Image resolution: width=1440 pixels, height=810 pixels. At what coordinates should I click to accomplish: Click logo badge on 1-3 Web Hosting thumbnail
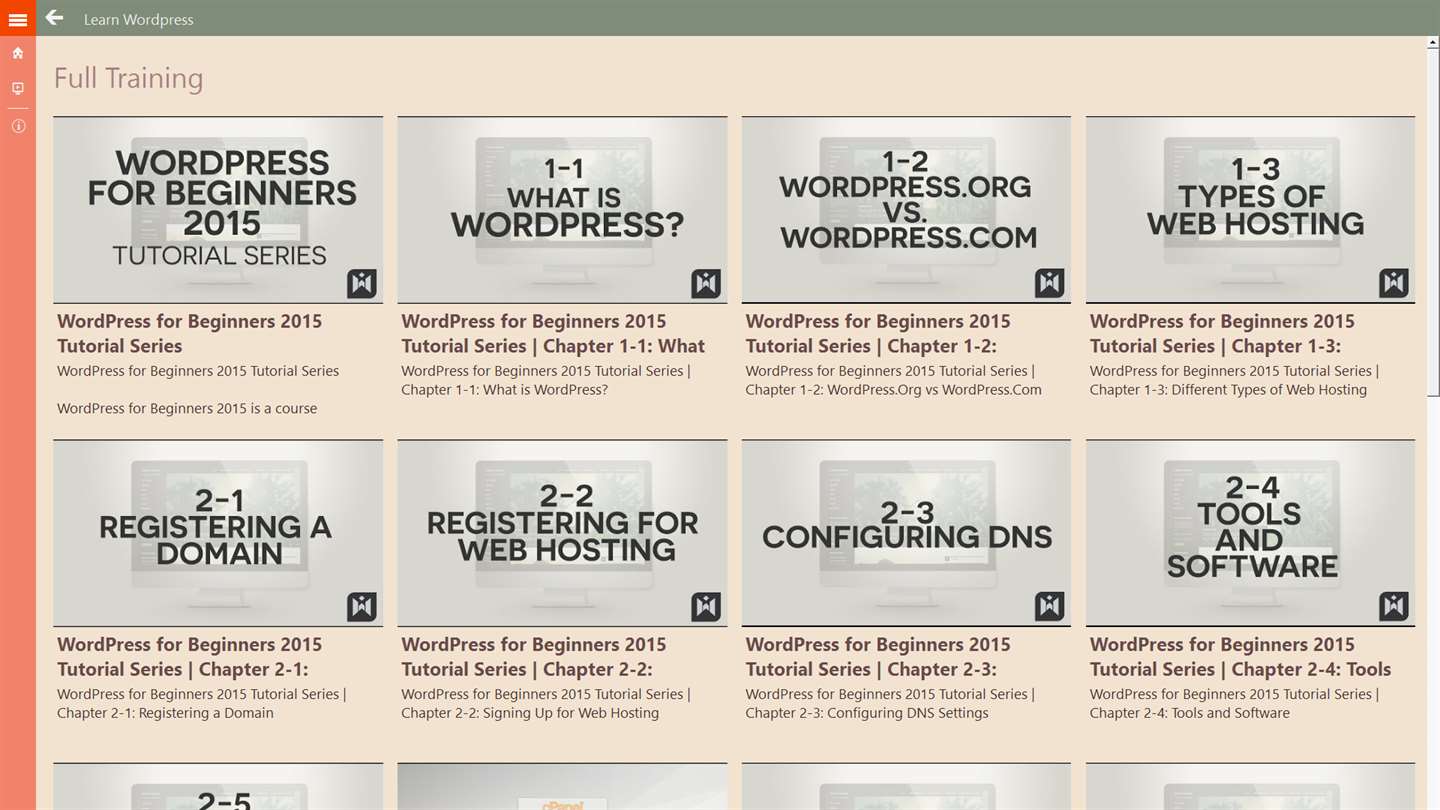point(1394,283)
